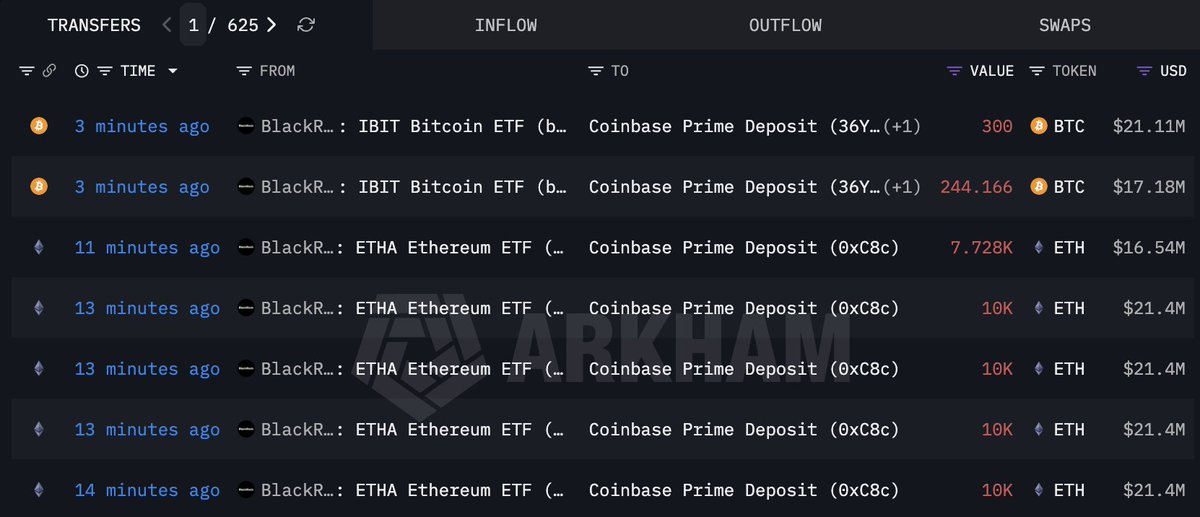Viewport: 1200px width, 517px height.
Task: Open the TIME column filter icon
Action: (104, 71)
